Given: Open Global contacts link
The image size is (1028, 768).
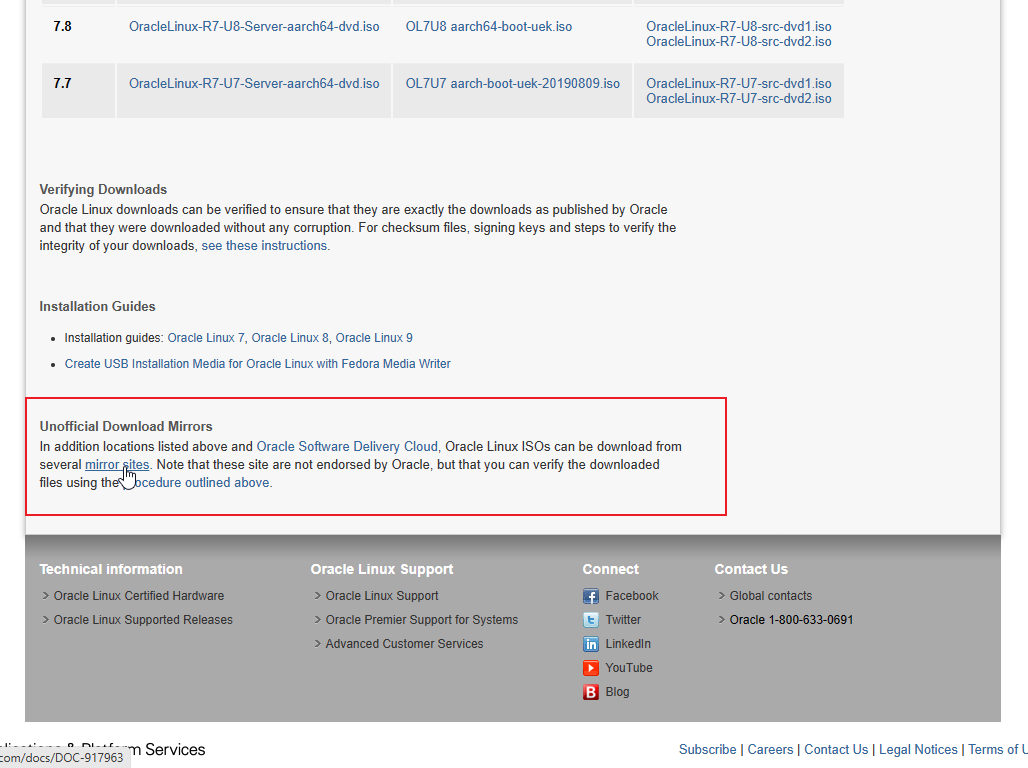Looking at the screenshot, I should tap(770, 596).
